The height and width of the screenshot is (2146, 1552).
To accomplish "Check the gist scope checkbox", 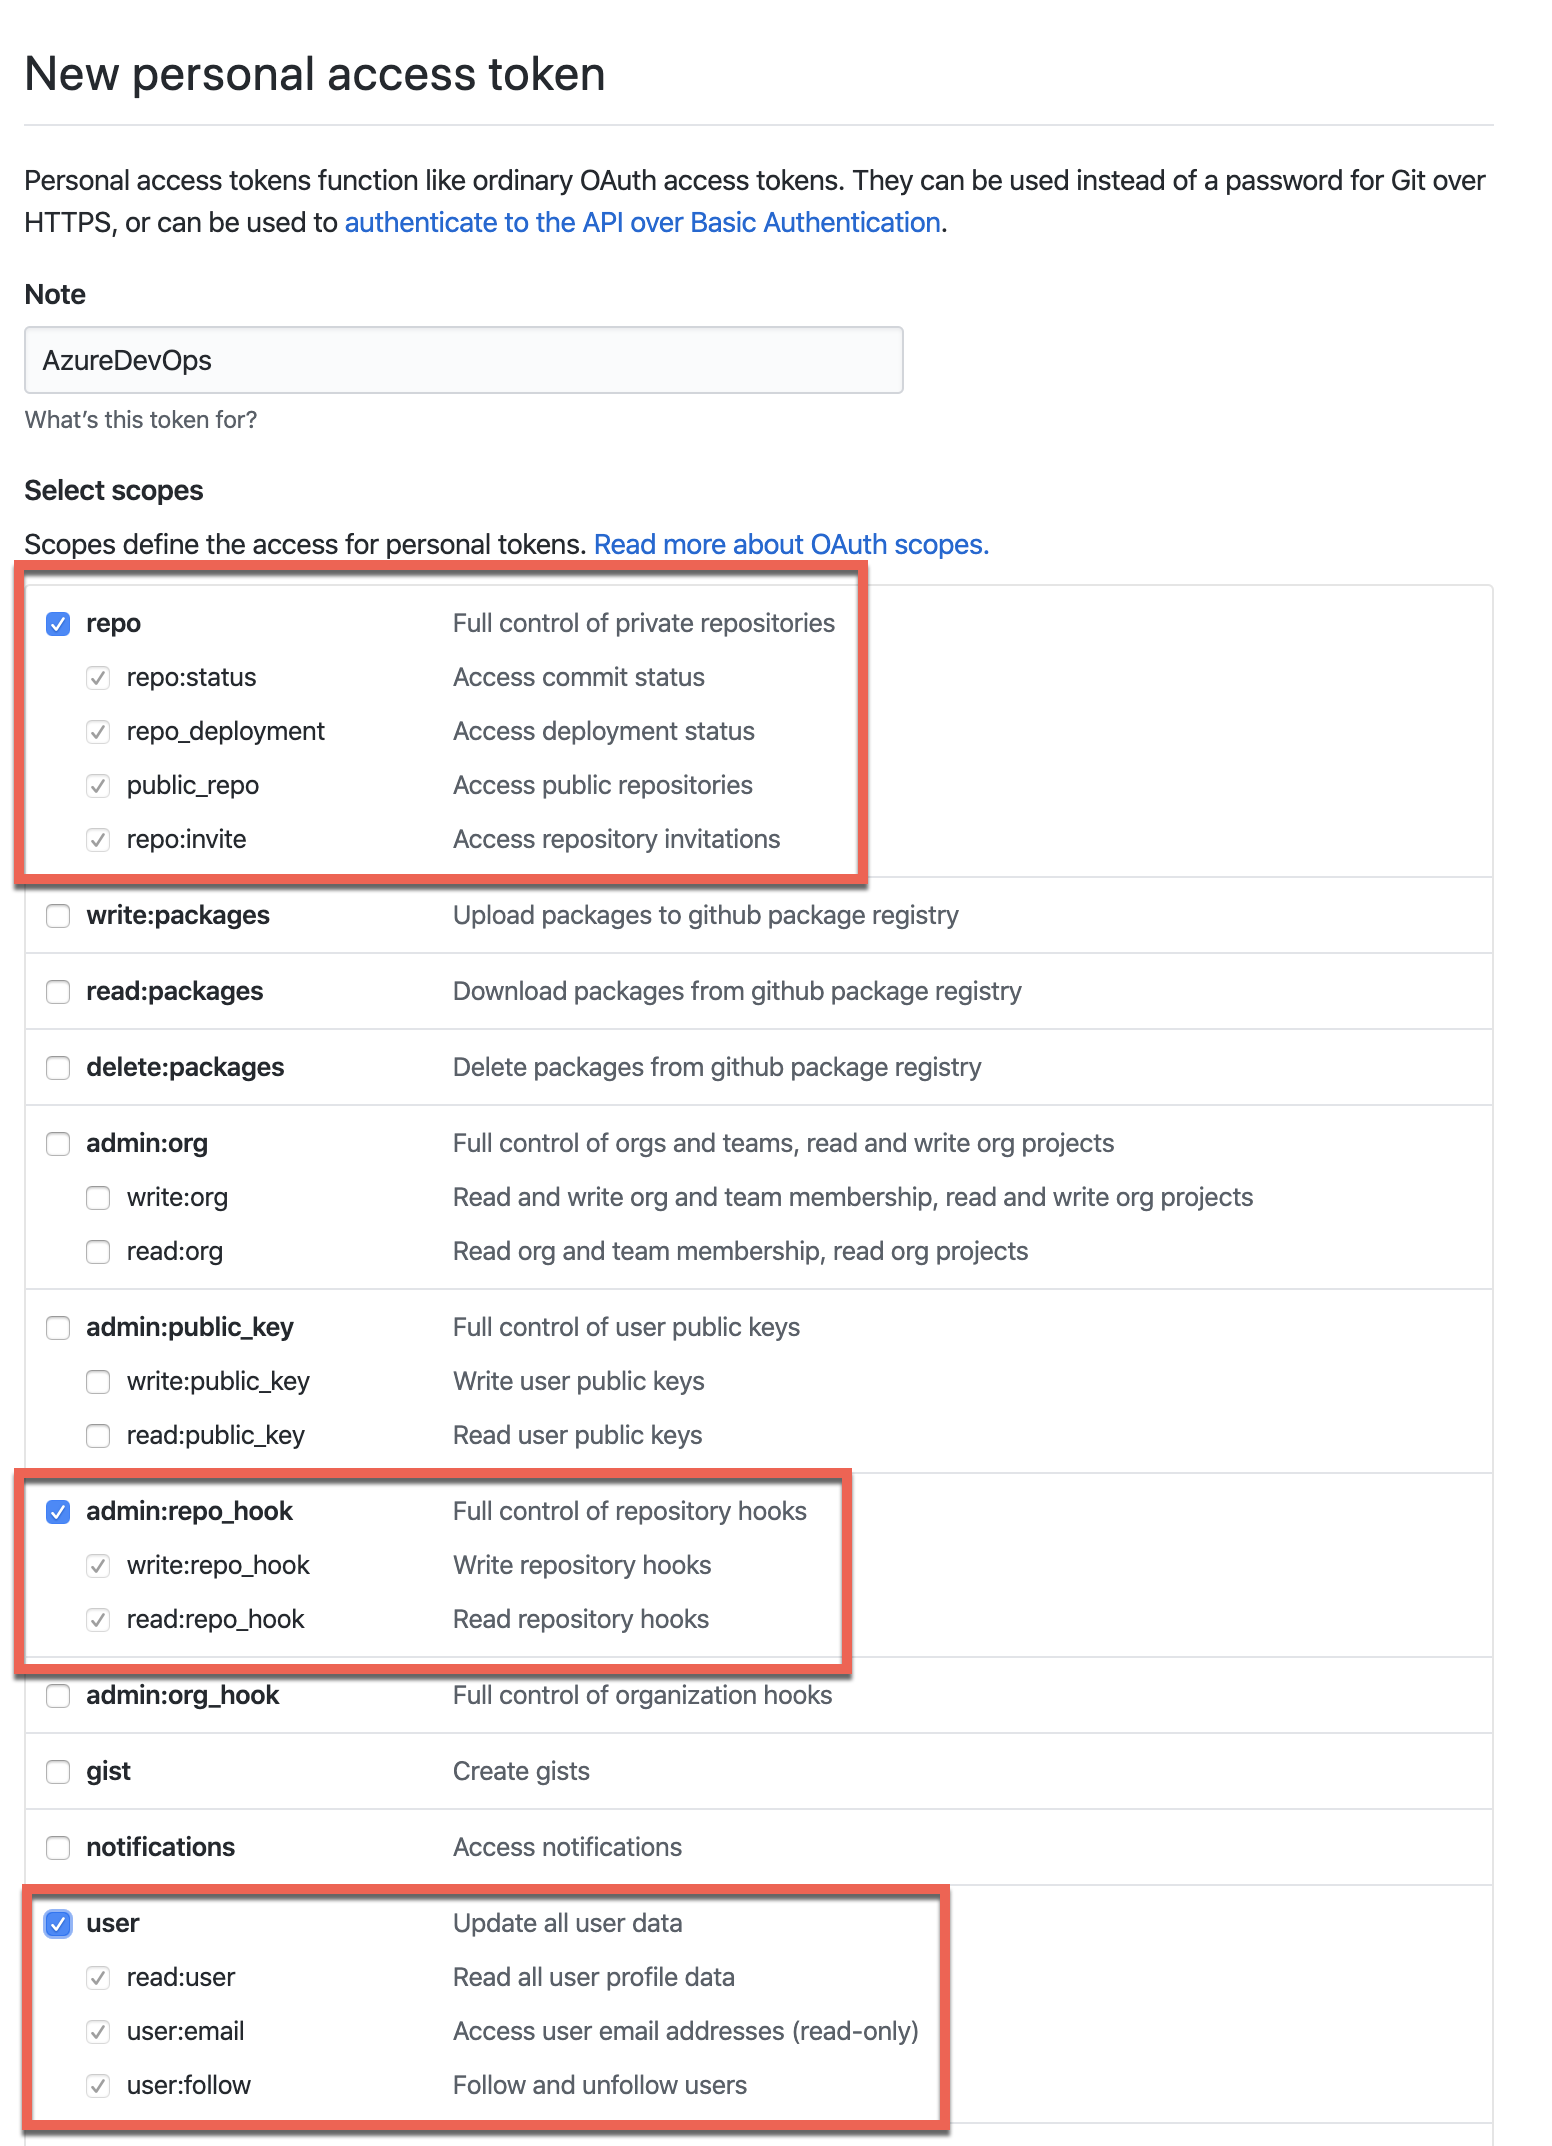I will [58, 1772].
